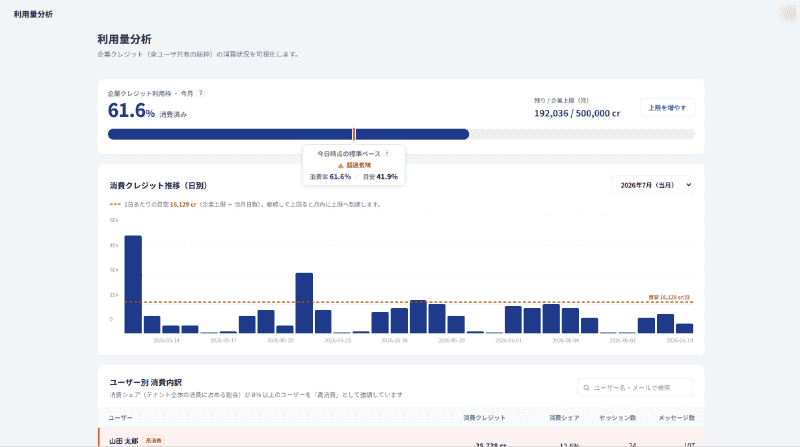The image size is (800, 447).
Task: Click the 高消費 badge beside 山田 太郎
Action: [153, 440]
